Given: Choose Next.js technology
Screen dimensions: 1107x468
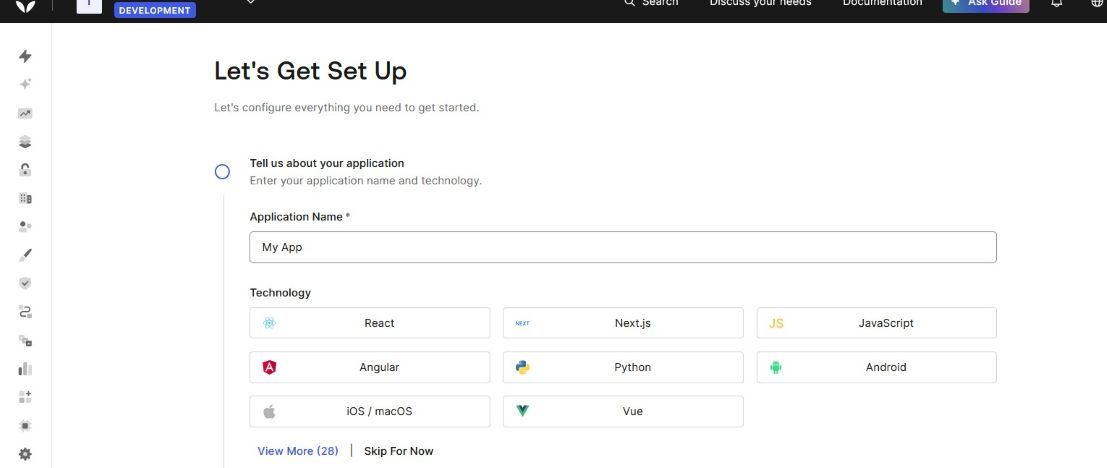Looking at the screenshot, I should tap(623, 323).
